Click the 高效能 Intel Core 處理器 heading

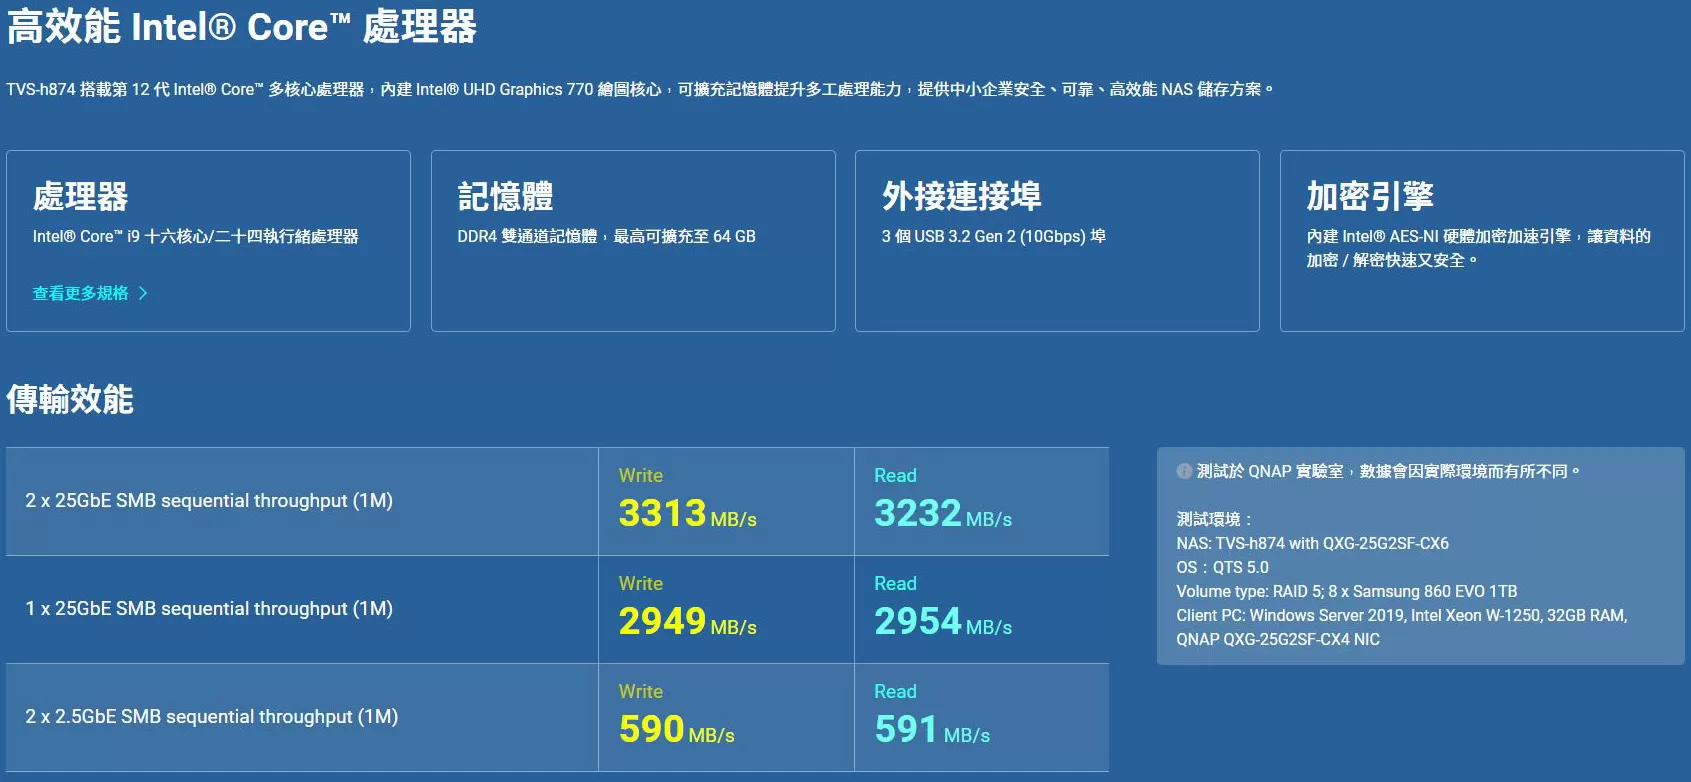click(242, 26)
